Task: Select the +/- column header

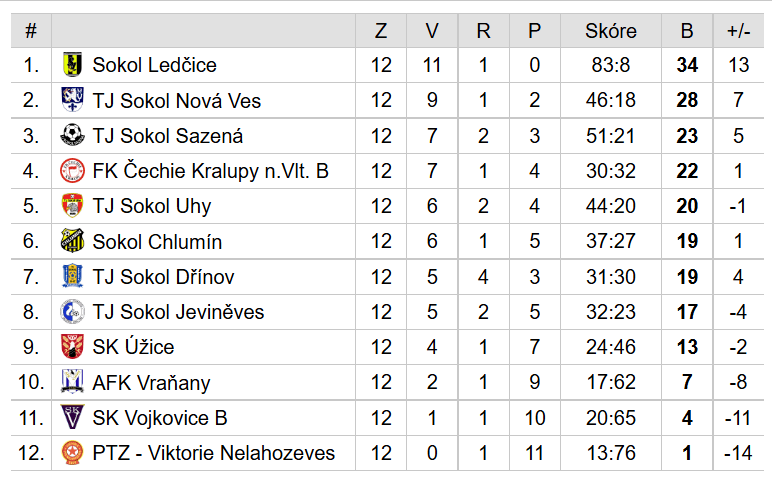Action: (x=739, y=31)
